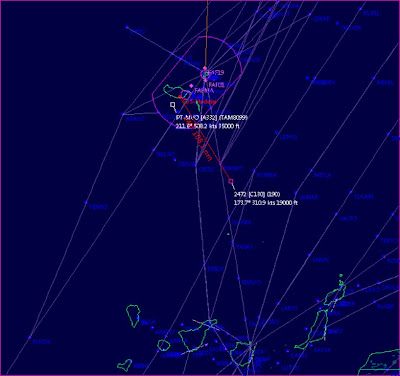Click the VASTO waypoint label
The width and height of the screenshot is (400, 376).
349,219
